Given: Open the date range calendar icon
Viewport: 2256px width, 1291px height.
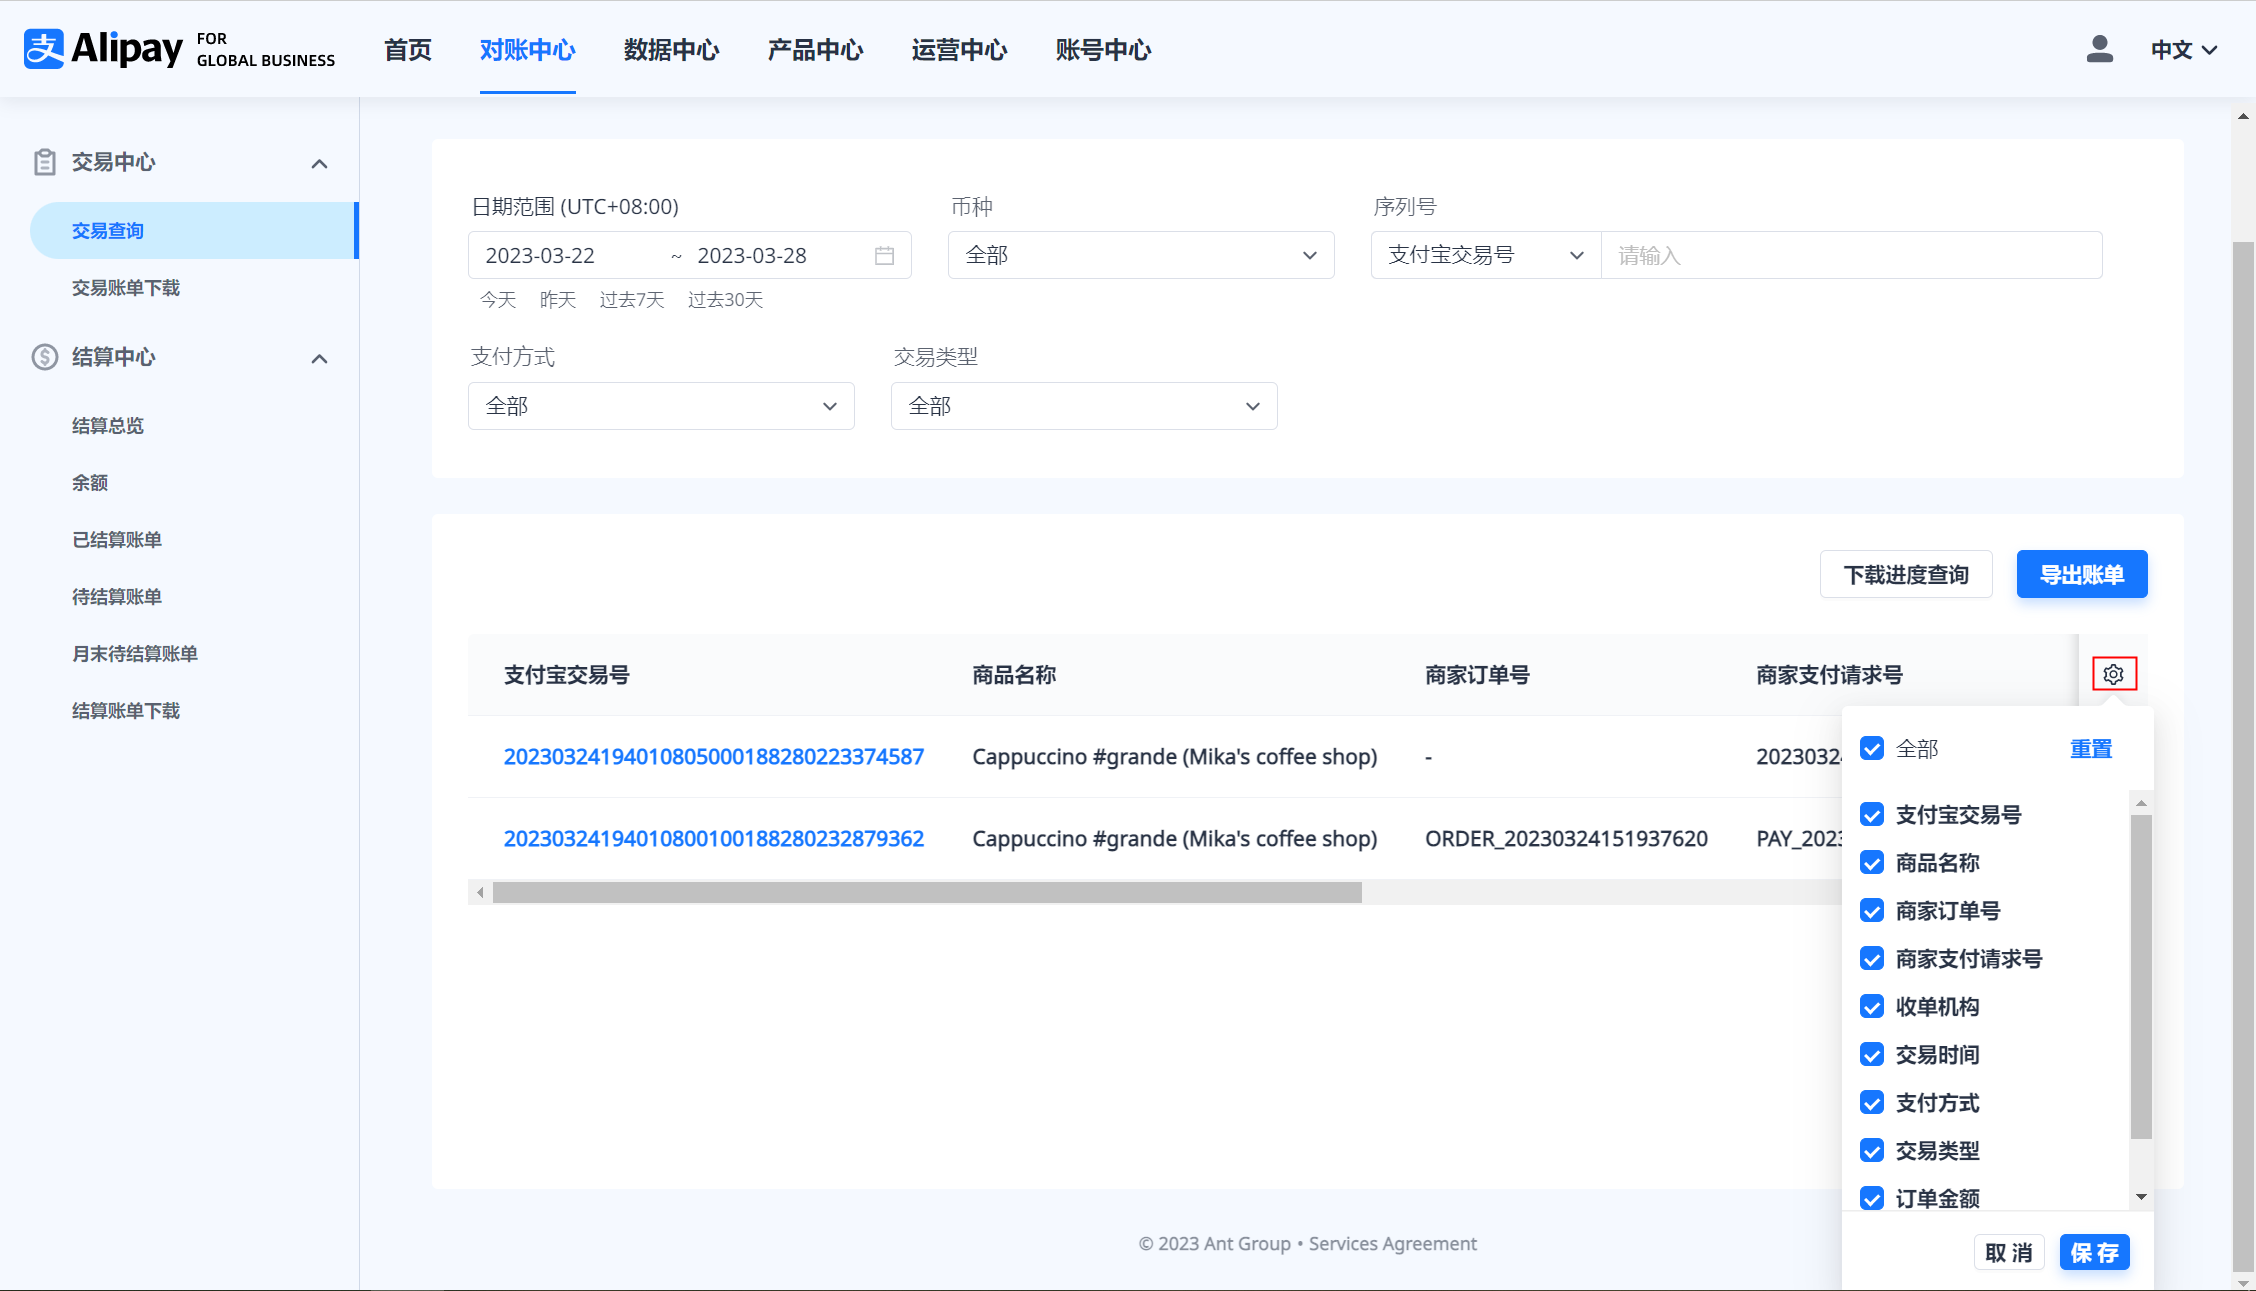Looking at the screenshot, I should [884, 256].
